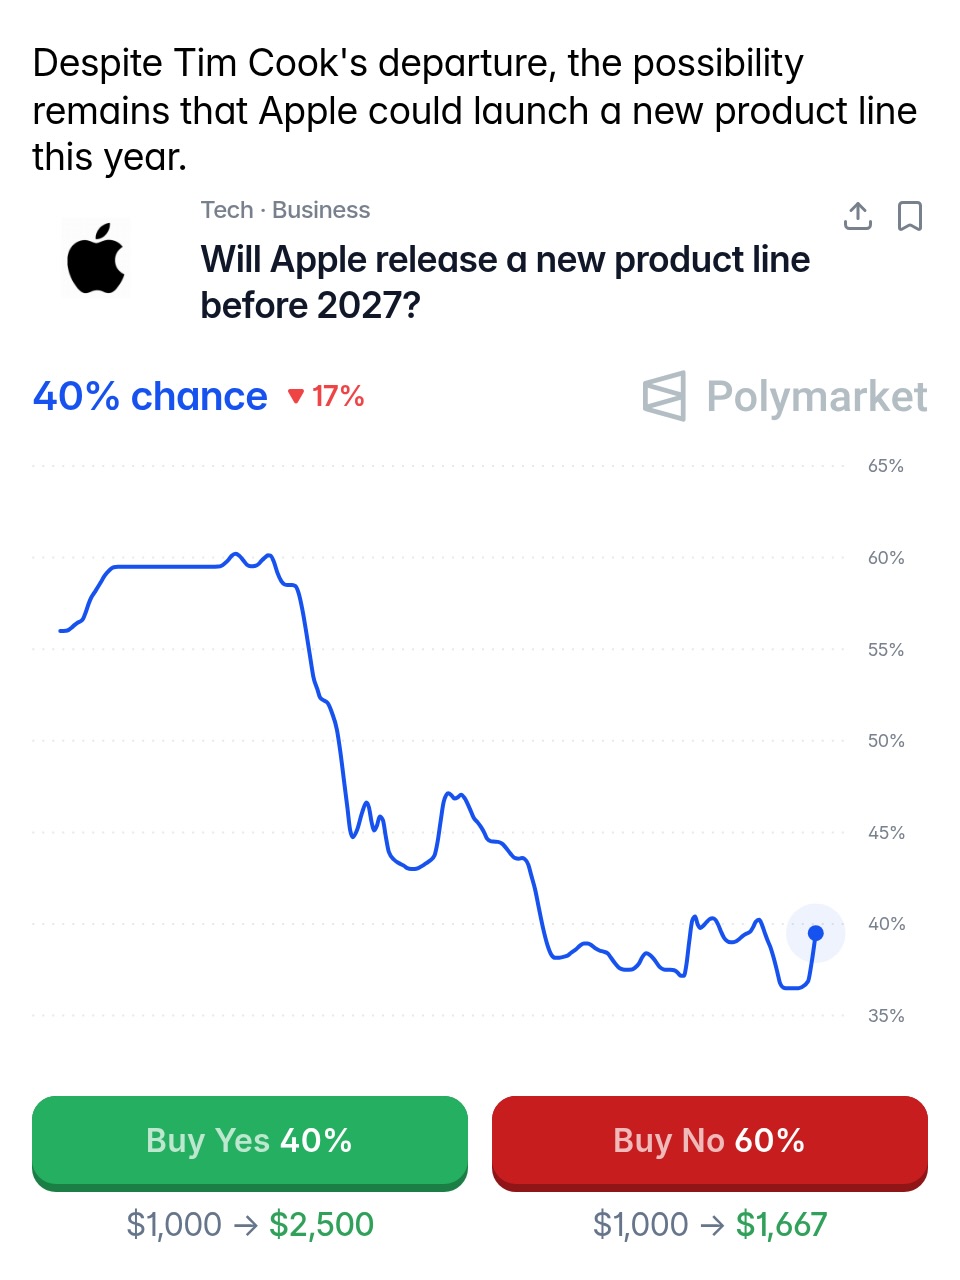Click the $1,000 → $1,667 payout text
Image resolution: width=960 pixels, height=1280 pixels.
(x=710, y=1224)
